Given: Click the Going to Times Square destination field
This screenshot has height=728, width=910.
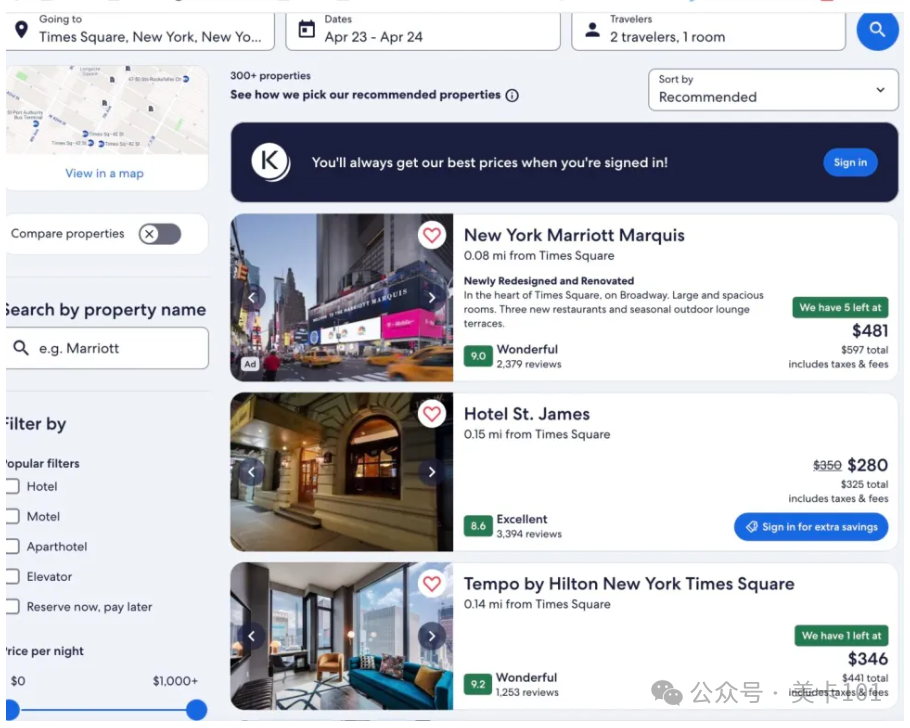Looking at the screenshot, I should (140, 30).
